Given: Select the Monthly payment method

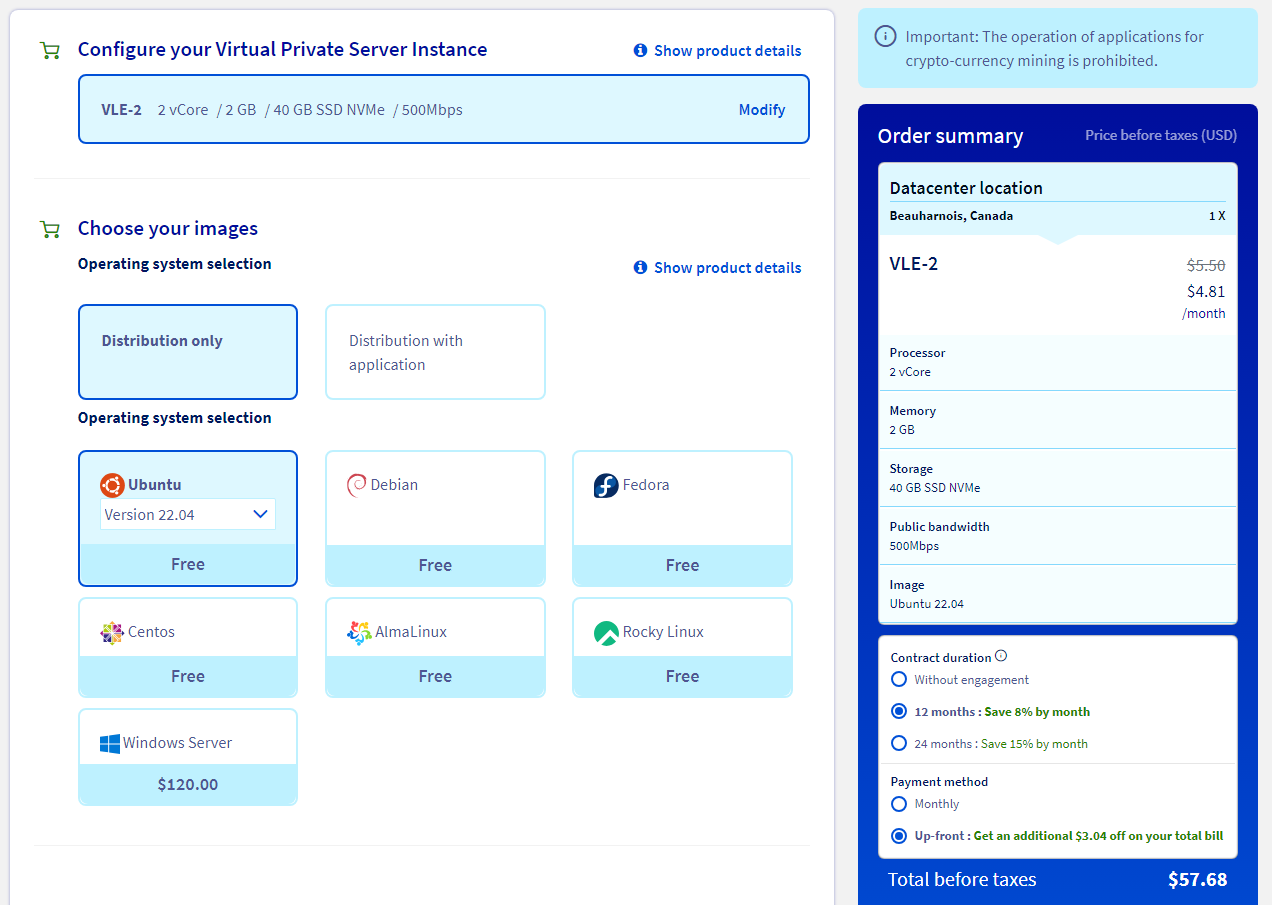Looking at the screenshot, I should tap(899, 804).
